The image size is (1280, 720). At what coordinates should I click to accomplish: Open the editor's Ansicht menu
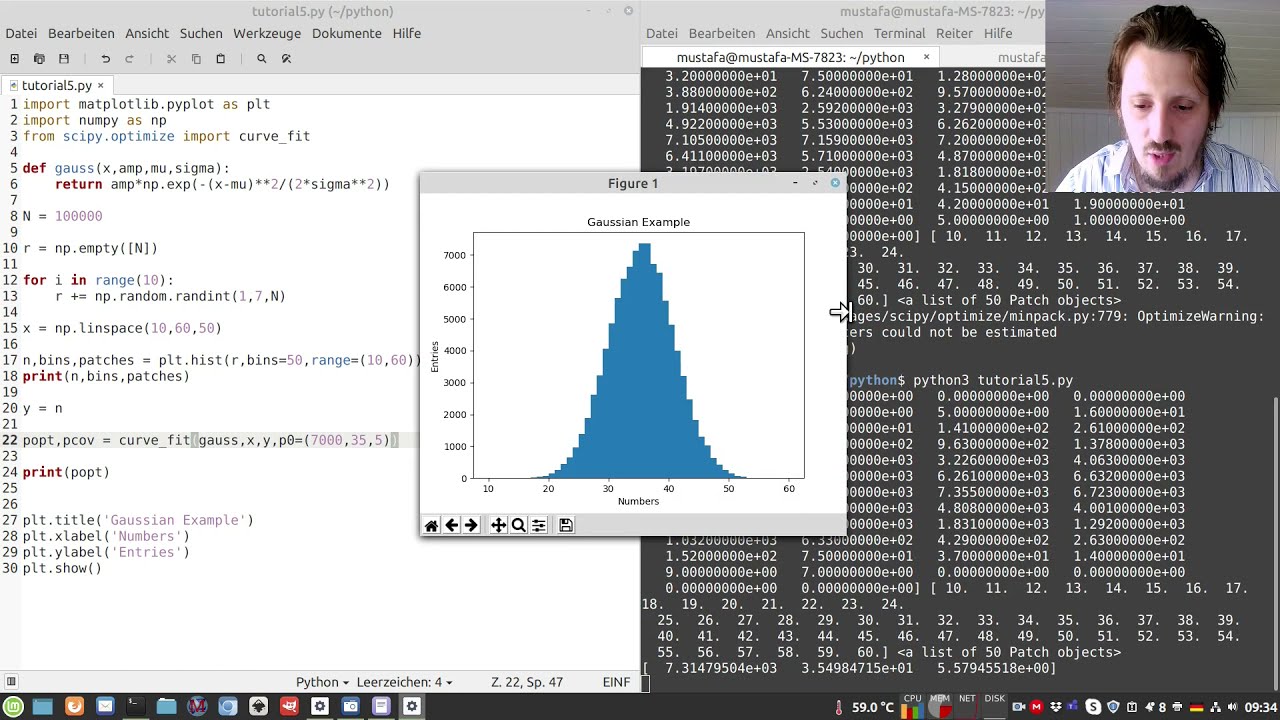coord(147,33)
